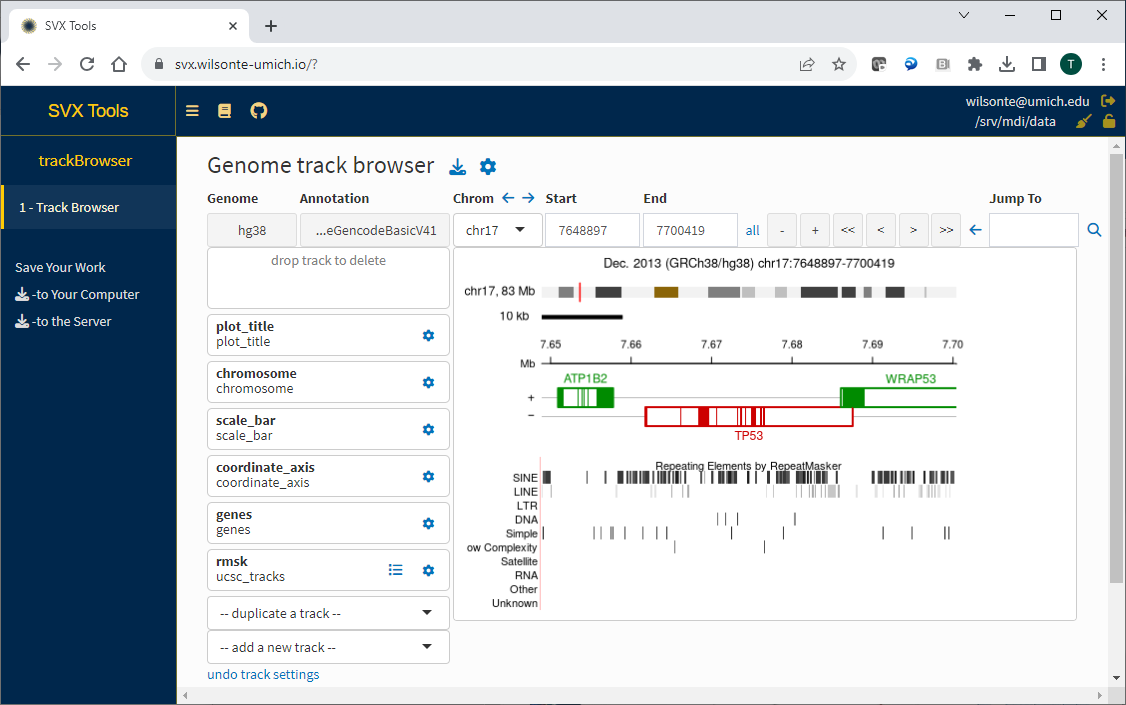Image resolution: width=1126 pixels, height=705 pixels.
Task: Open browser extensions puzzle icon
Action: pos(974,65)
